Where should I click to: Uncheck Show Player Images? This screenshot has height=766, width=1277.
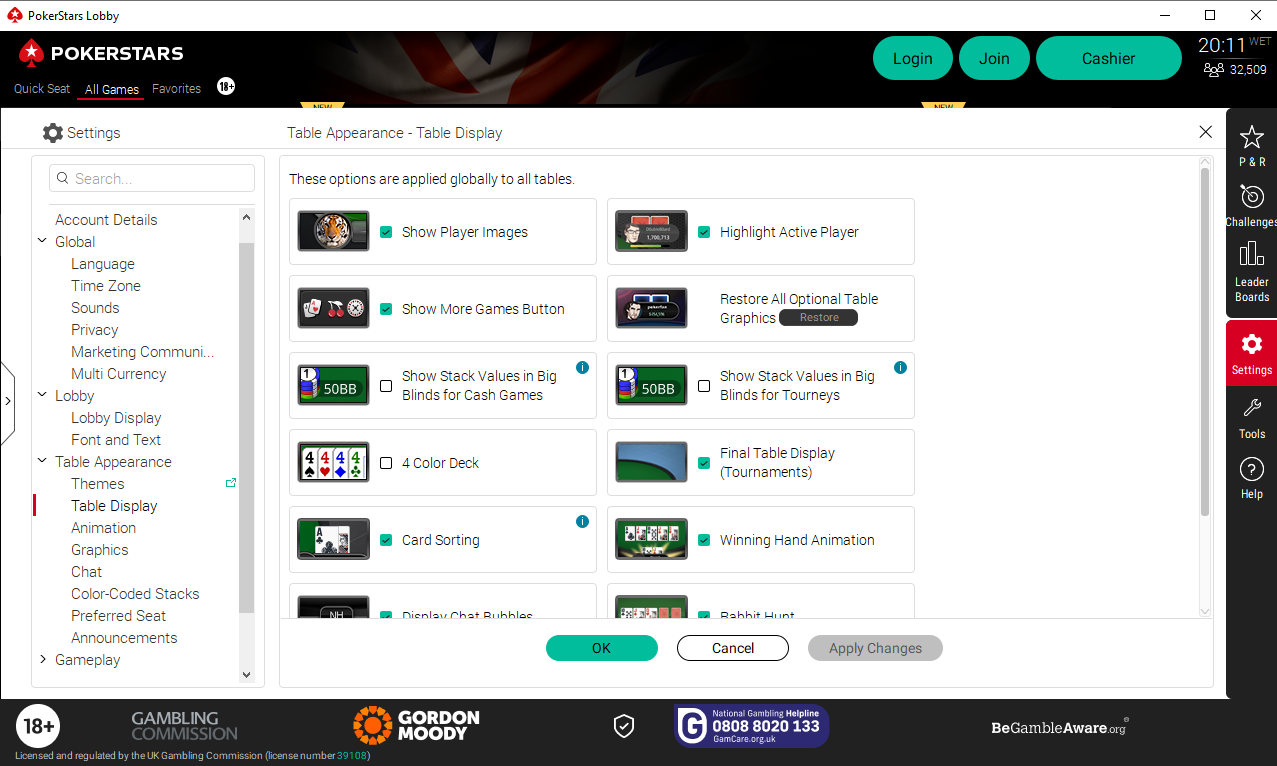click(386, 232)
